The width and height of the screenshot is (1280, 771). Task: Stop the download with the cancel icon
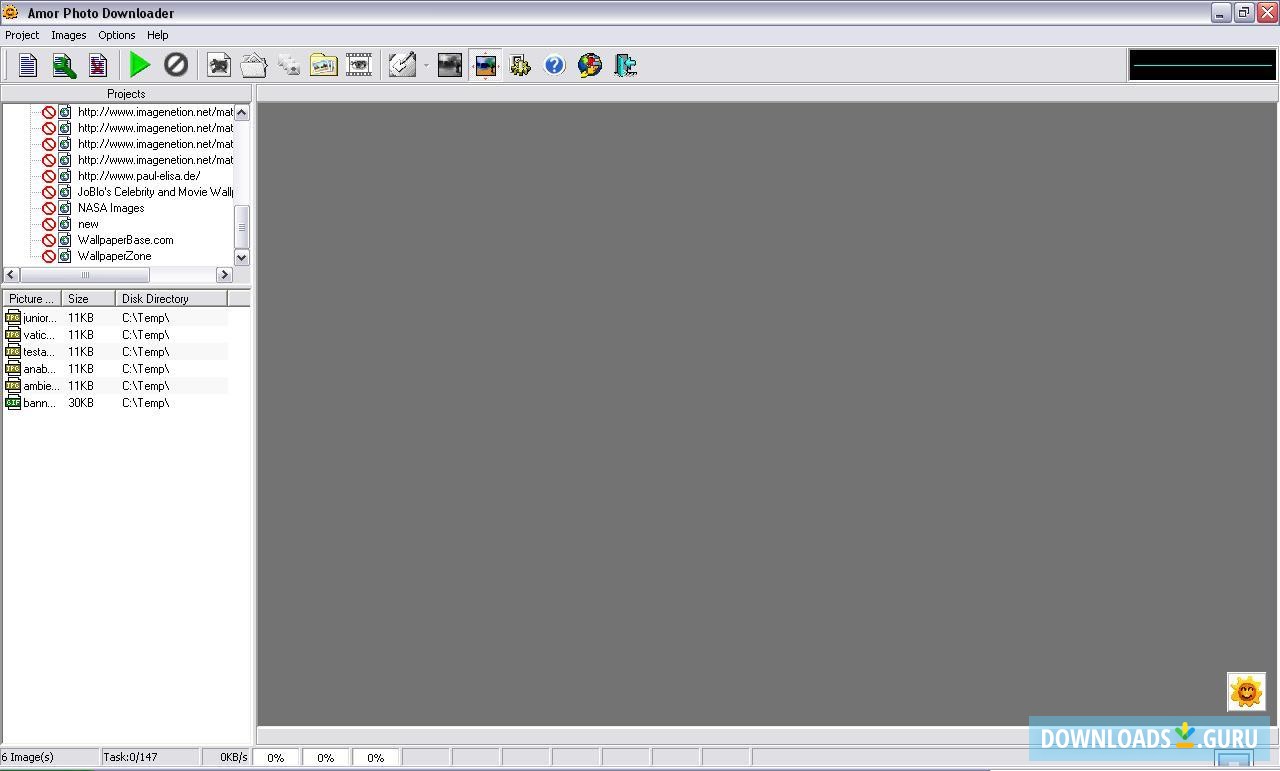pyautogui.click(x=176, y=64)
